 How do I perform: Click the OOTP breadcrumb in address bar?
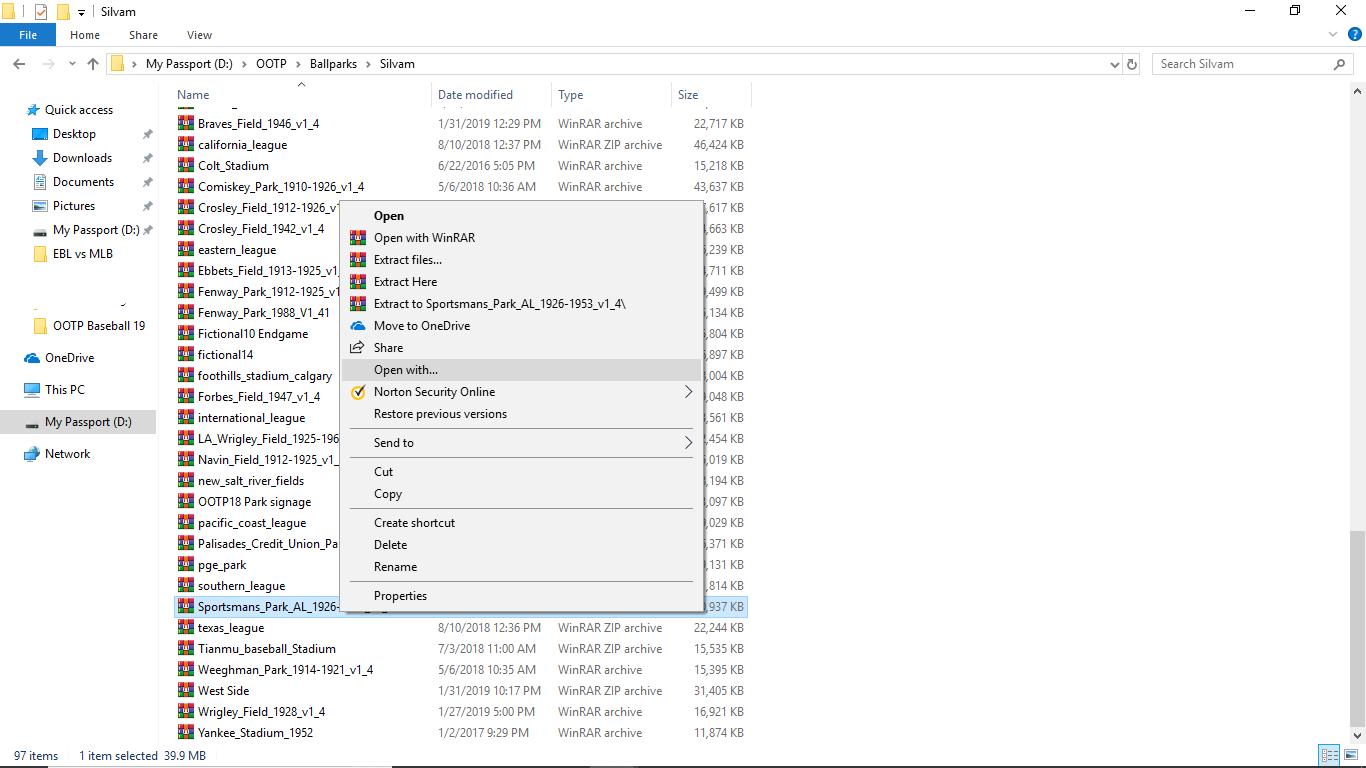(270, 64)
